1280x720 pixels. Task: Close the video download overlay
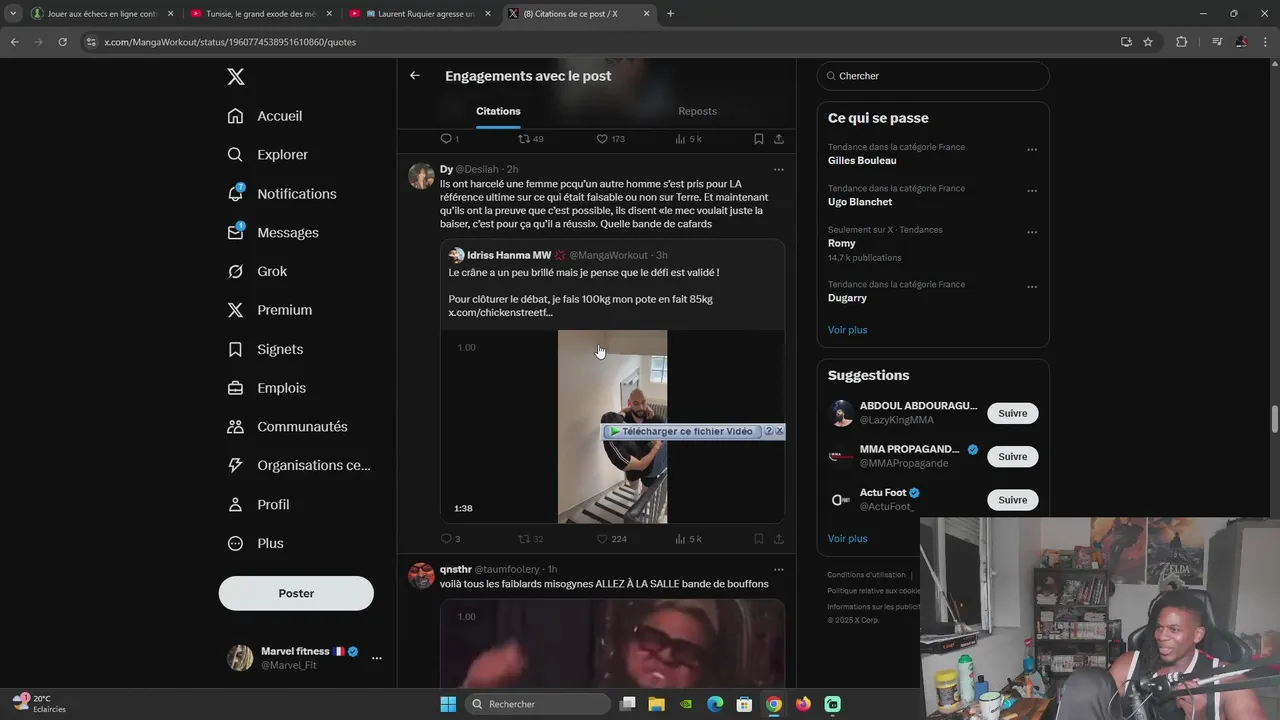(x=779, y=431)
